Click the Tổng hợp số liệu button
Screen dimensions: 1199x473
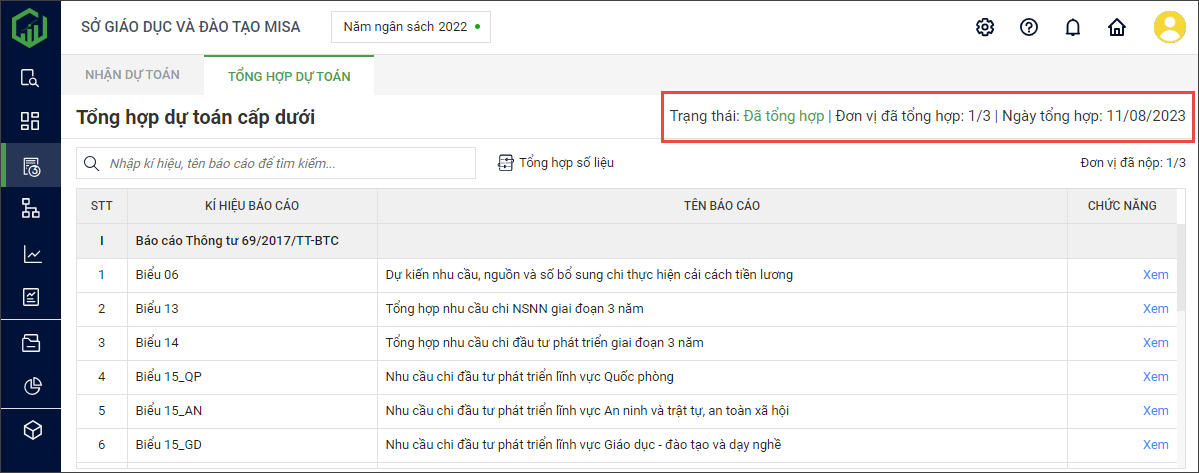(556, 162)
